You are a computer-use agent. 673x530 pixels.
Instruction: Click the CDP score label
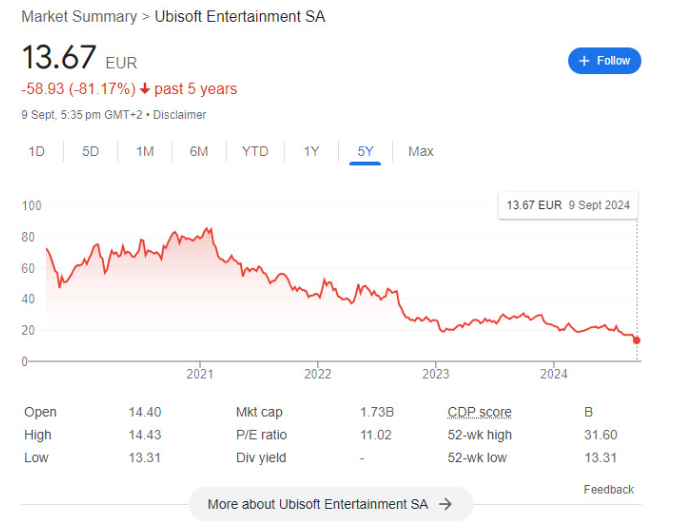coord(479,412)
